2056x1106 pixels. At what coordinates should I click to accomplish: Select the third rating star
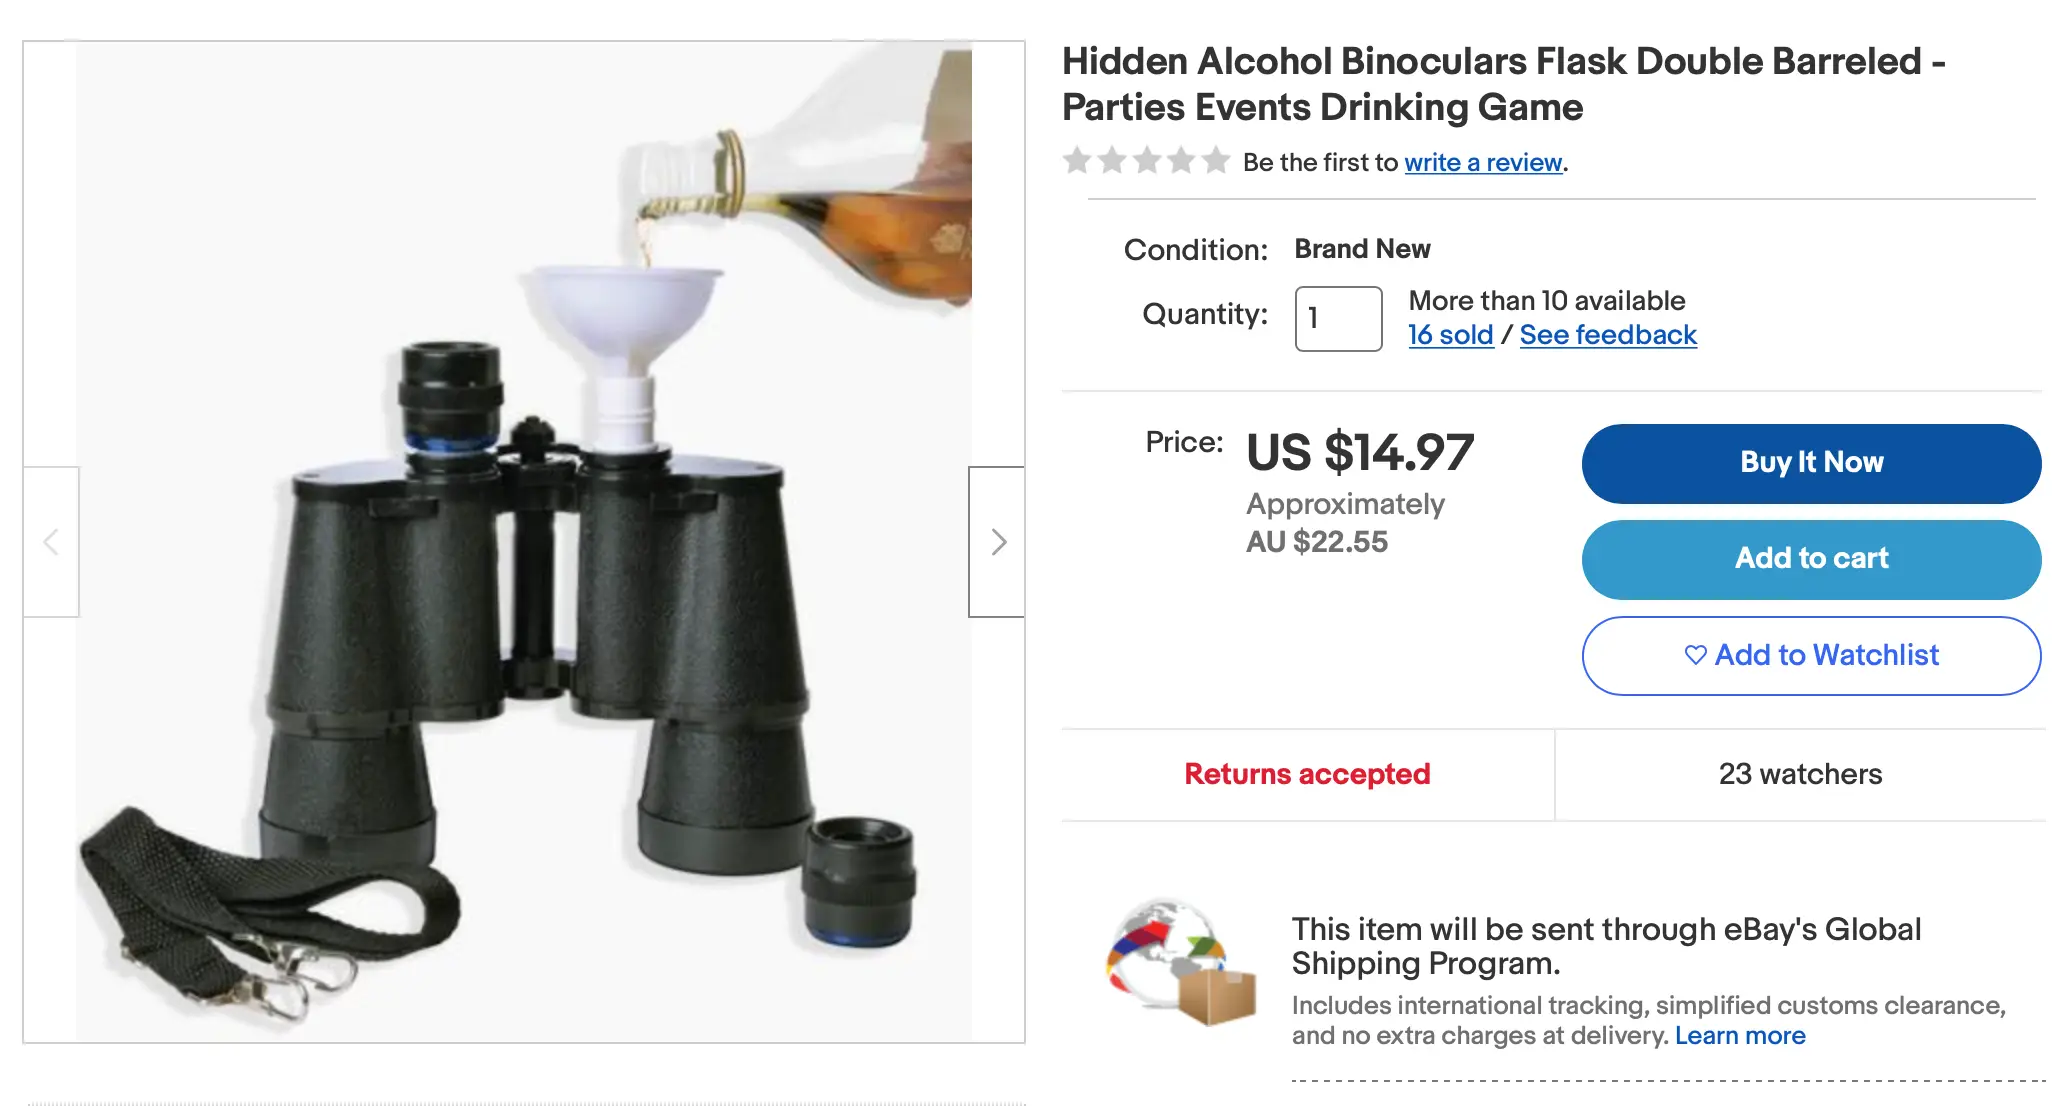click(1147, 161)
